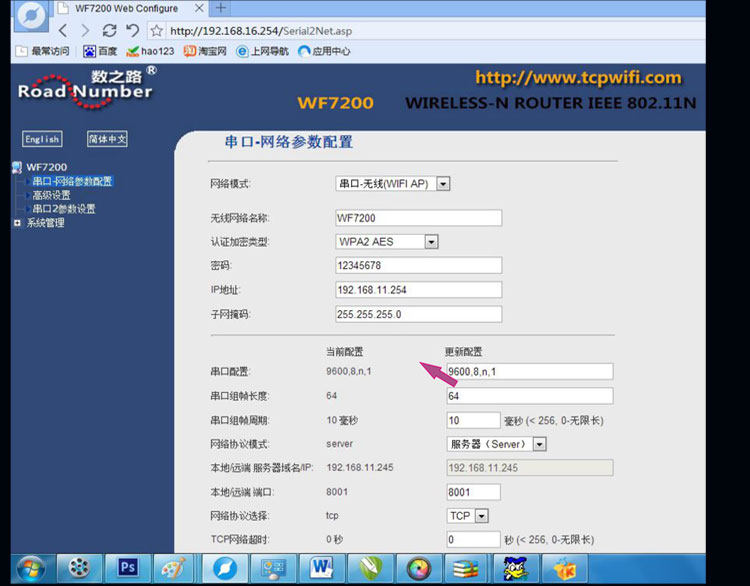Open the duck mascot app on taskbar
The height and width of the screenshot is (586, 750).
(516, 569)
